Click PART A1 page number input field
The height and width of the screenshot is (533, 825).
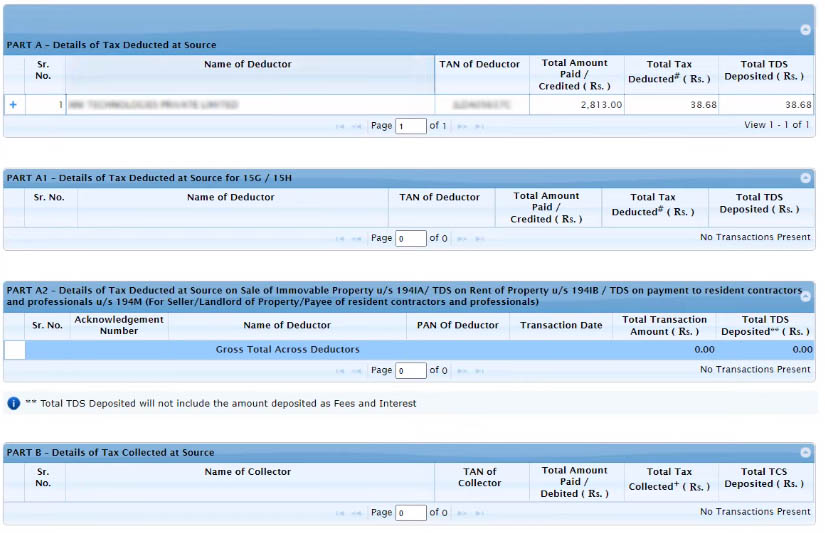(x=410, y=238)
